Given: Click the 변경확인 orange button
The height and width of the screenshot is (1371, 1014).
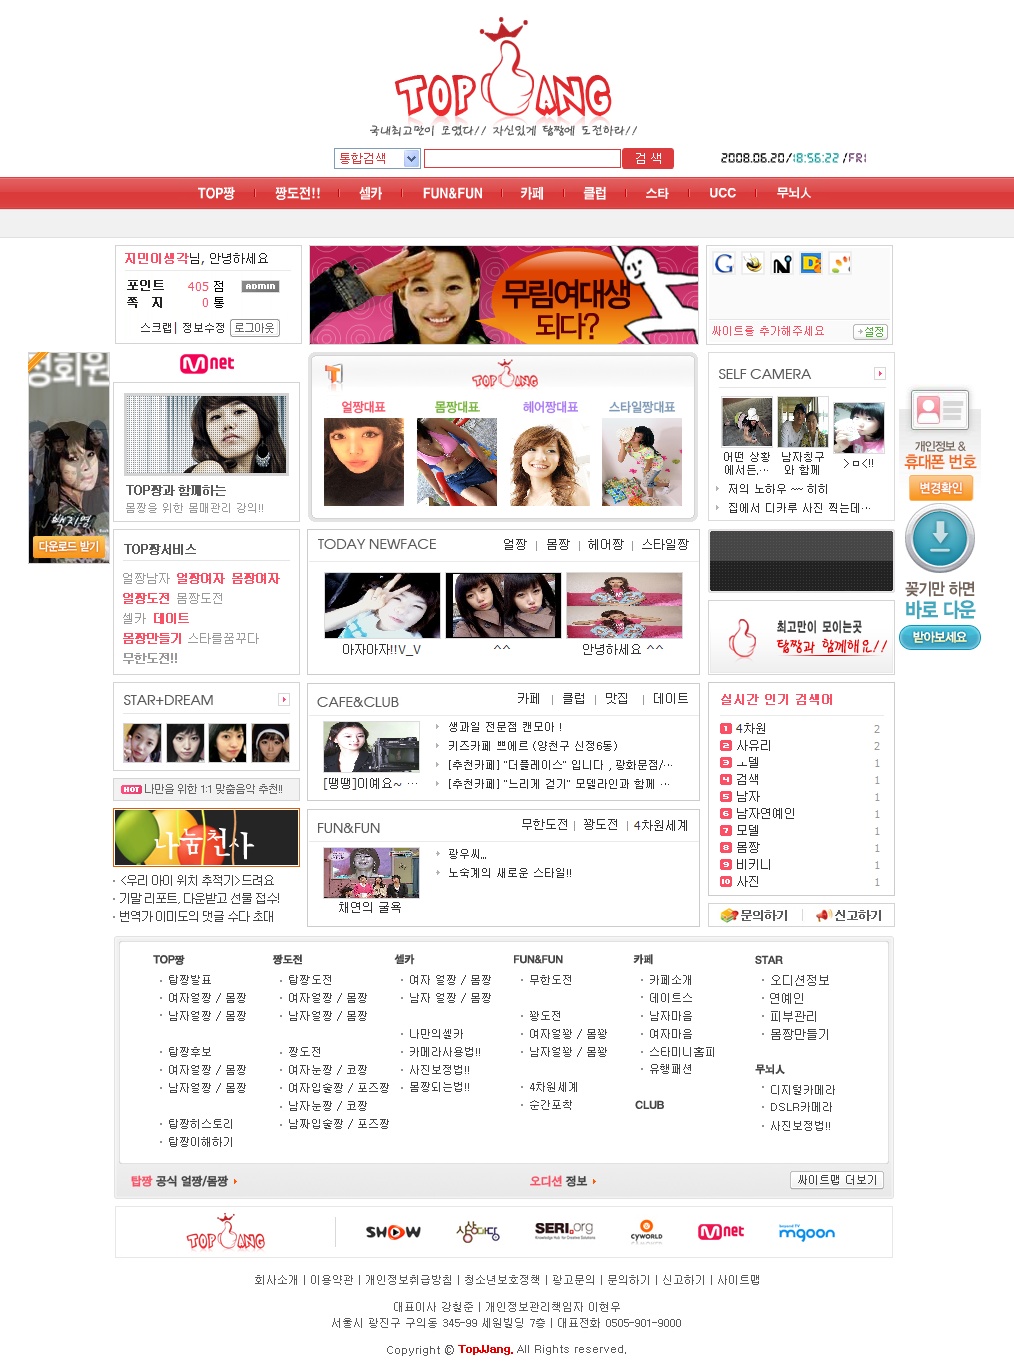Looking at the screenshot, I should 940,488.
